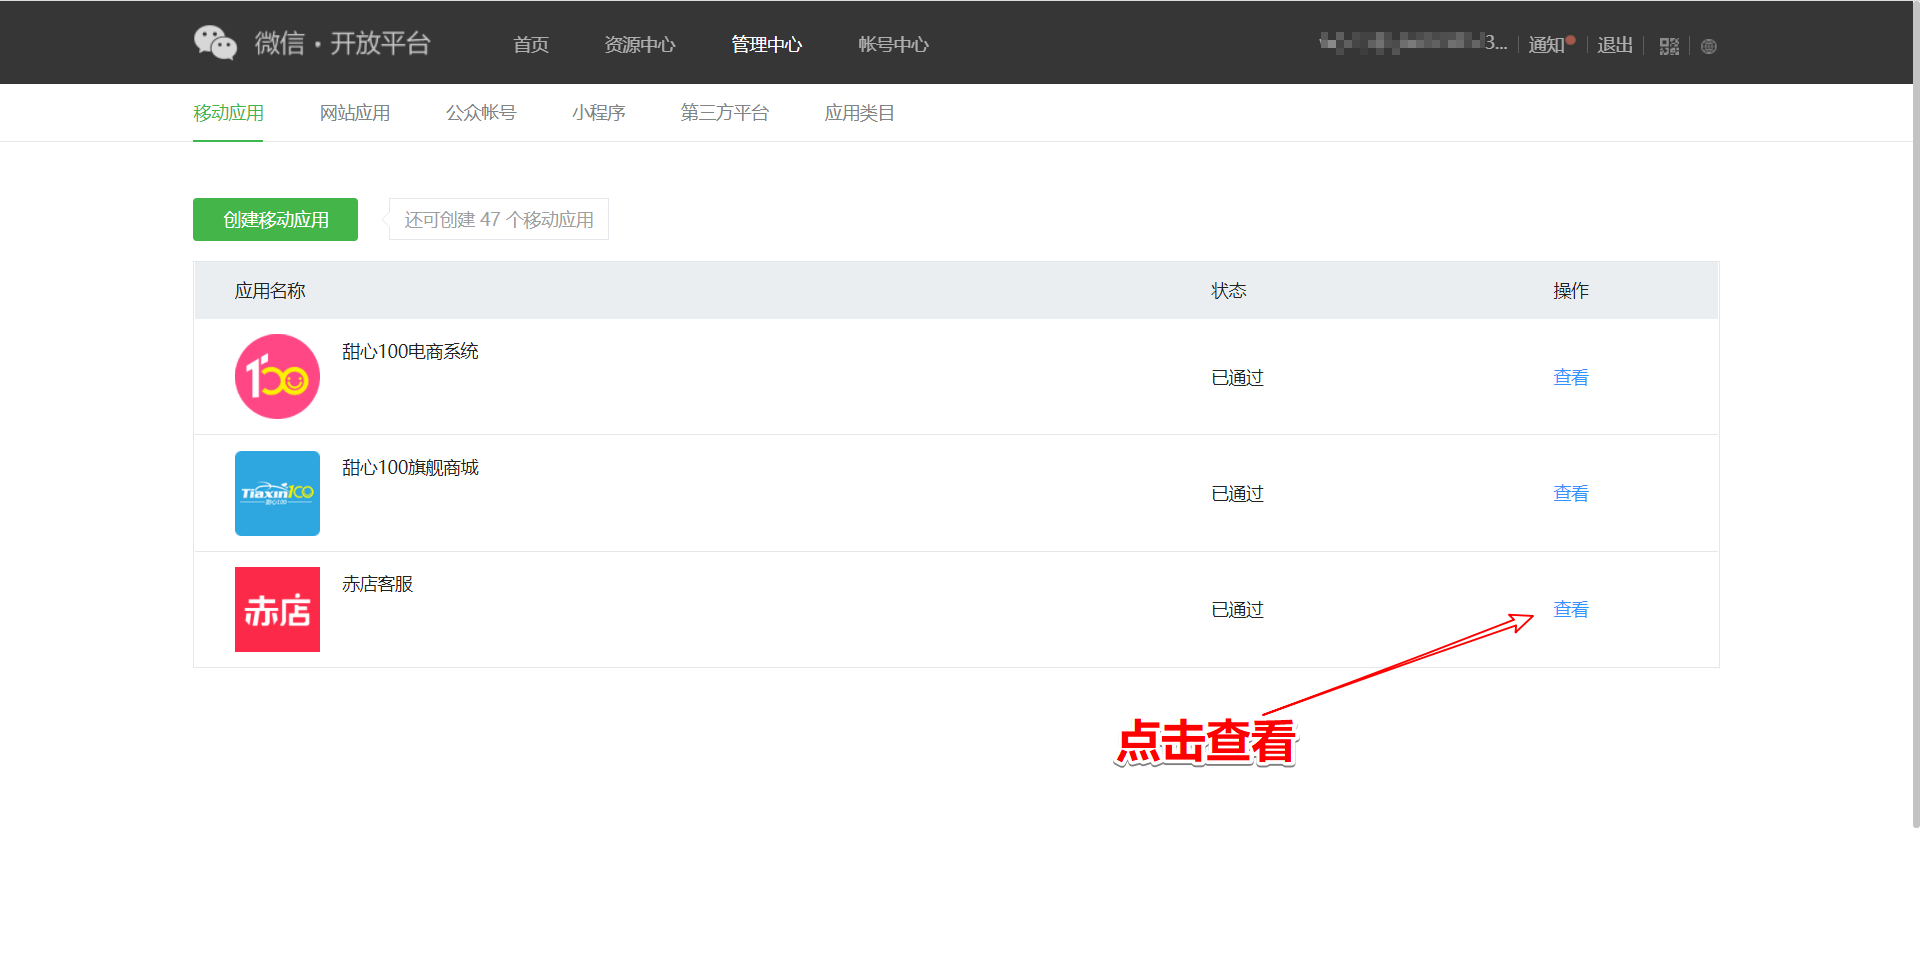1920x954 pixels.
Task: Click the 甜心100电商系统 app name
Action: (x=410, y=351)
